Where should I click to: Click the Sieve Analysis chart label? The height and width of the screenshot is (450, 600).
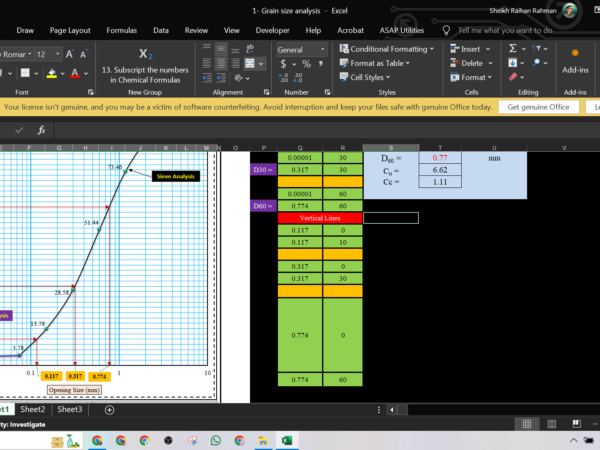pos(176,176)
